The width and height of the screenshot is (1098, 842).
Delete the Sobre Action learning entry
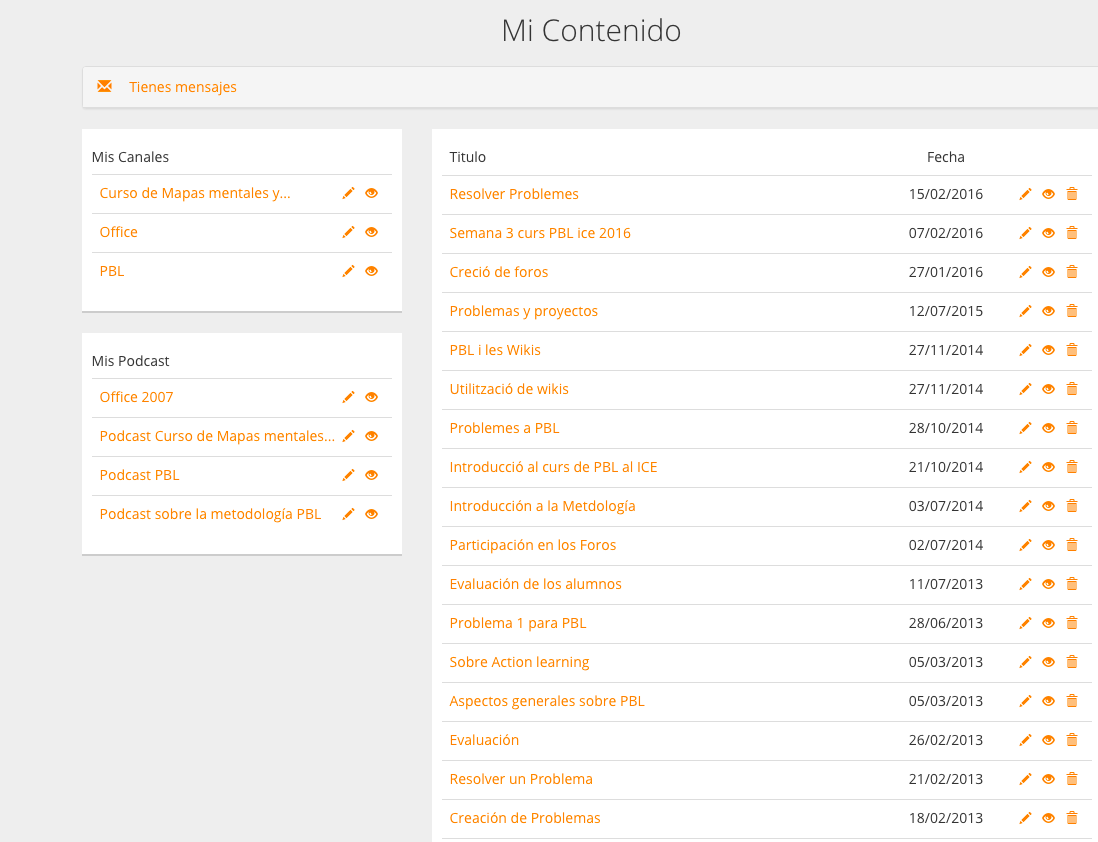1072,663
